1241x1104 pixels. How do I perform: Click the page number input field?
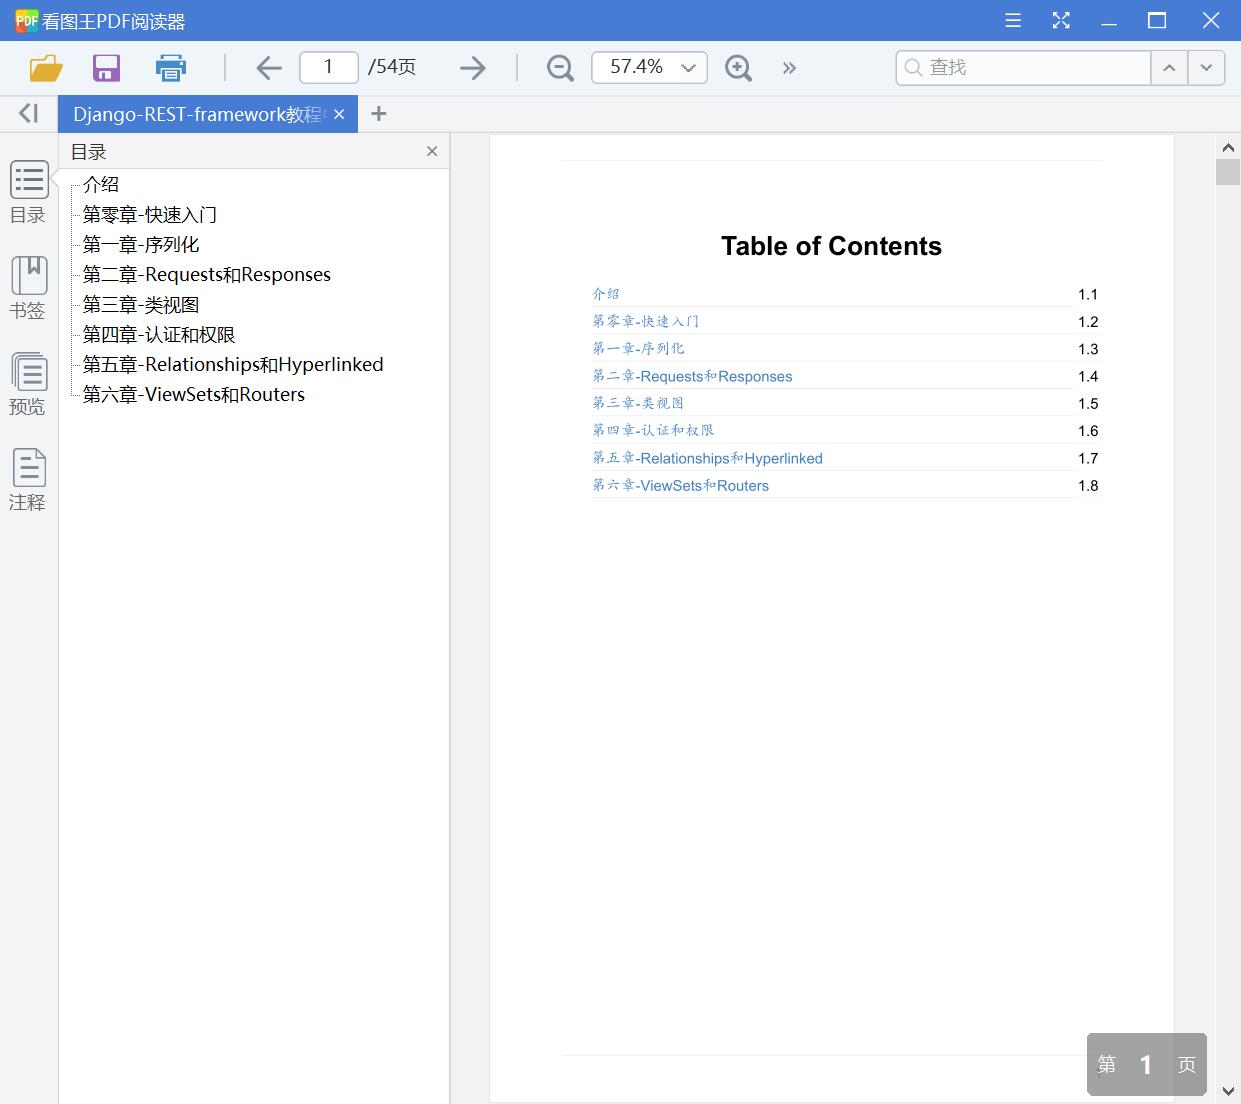click(328, 67)
